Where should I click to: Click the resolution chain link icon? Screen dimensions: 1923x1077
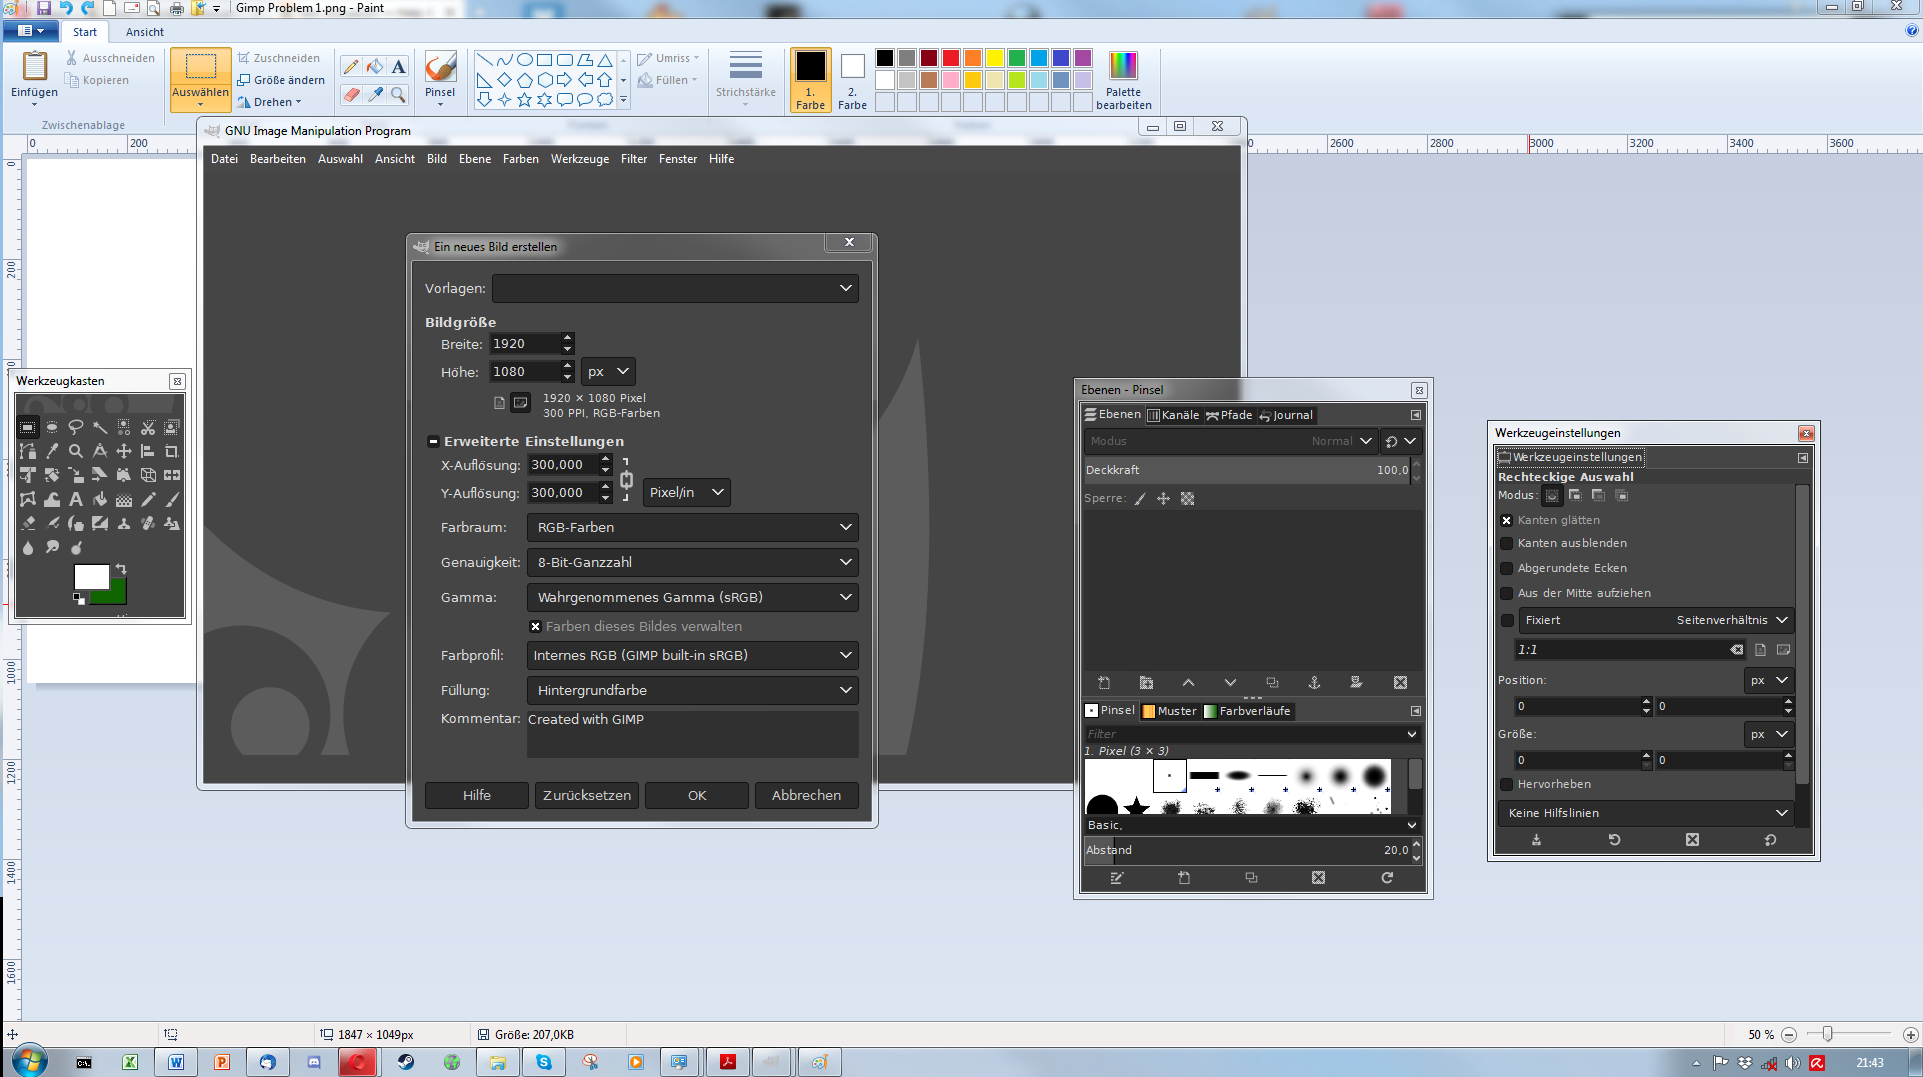[626, 479]
